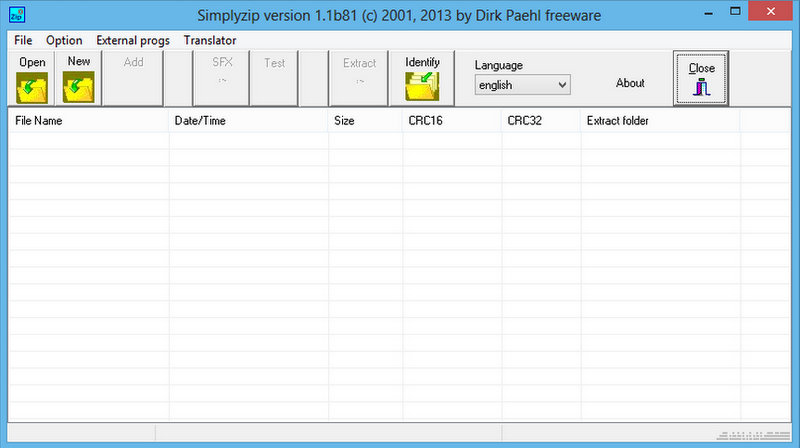Screen dimensions: 800x448
Task: Open the Translator menu
Action: pyautogui.click(x=210, y=40)
